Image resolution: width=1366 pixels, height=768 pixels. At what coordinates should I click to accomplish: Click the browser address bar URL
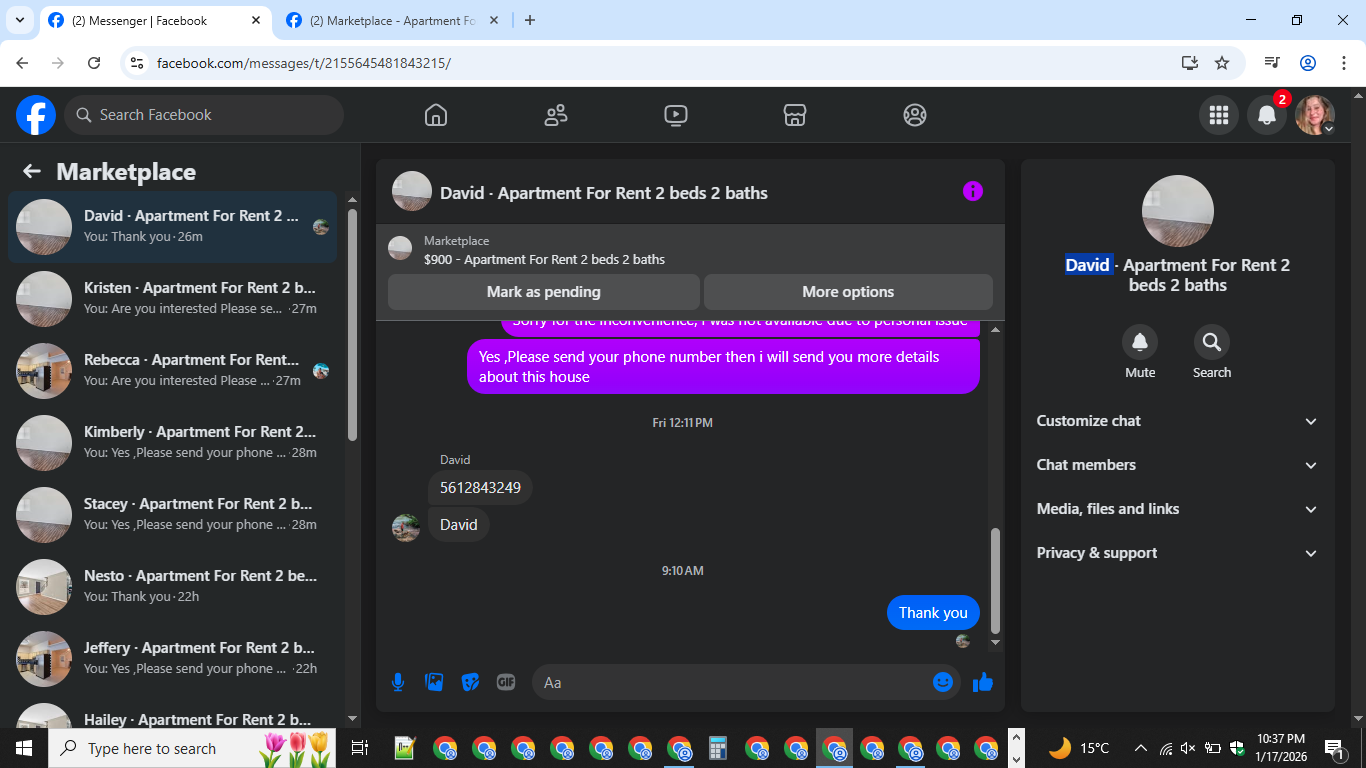point(304,63)
